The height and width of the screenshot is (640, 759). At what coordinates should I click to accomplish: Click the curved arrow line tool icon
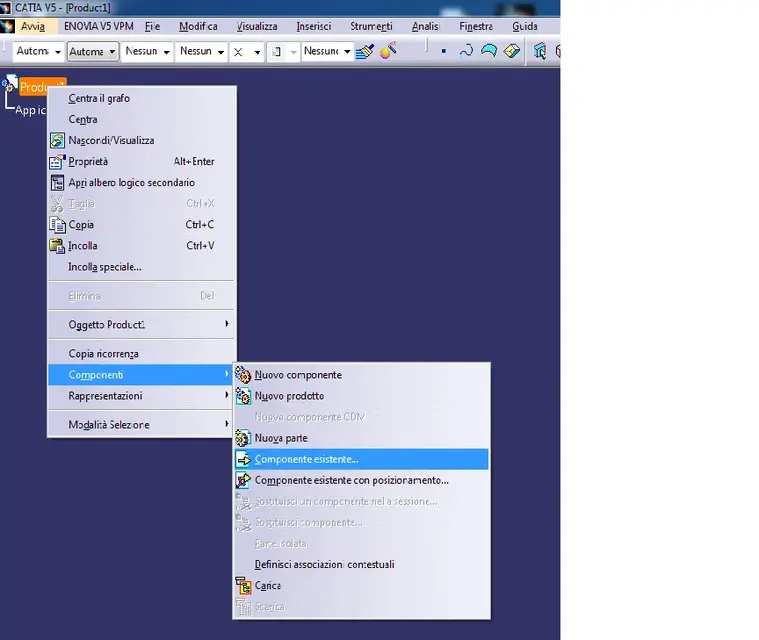point(466,51)
